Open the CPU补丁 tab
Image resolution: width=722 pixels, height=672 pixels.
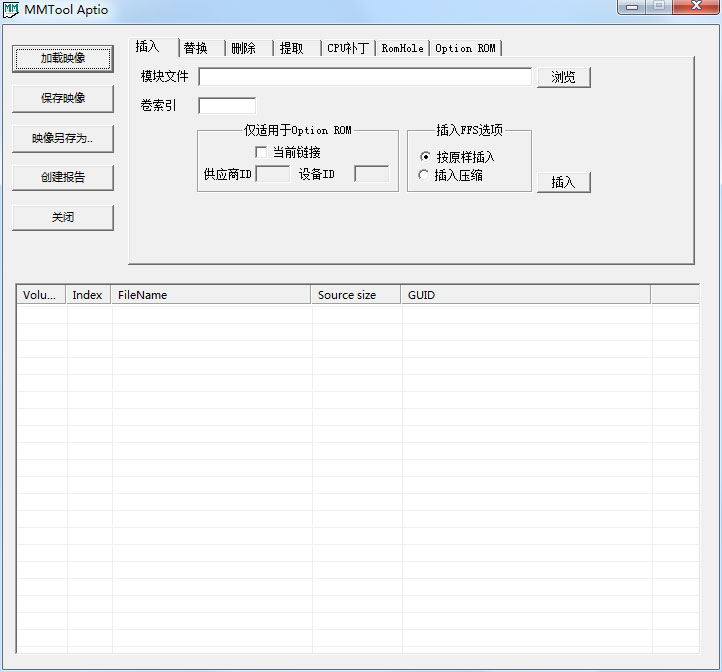[349, 48]
